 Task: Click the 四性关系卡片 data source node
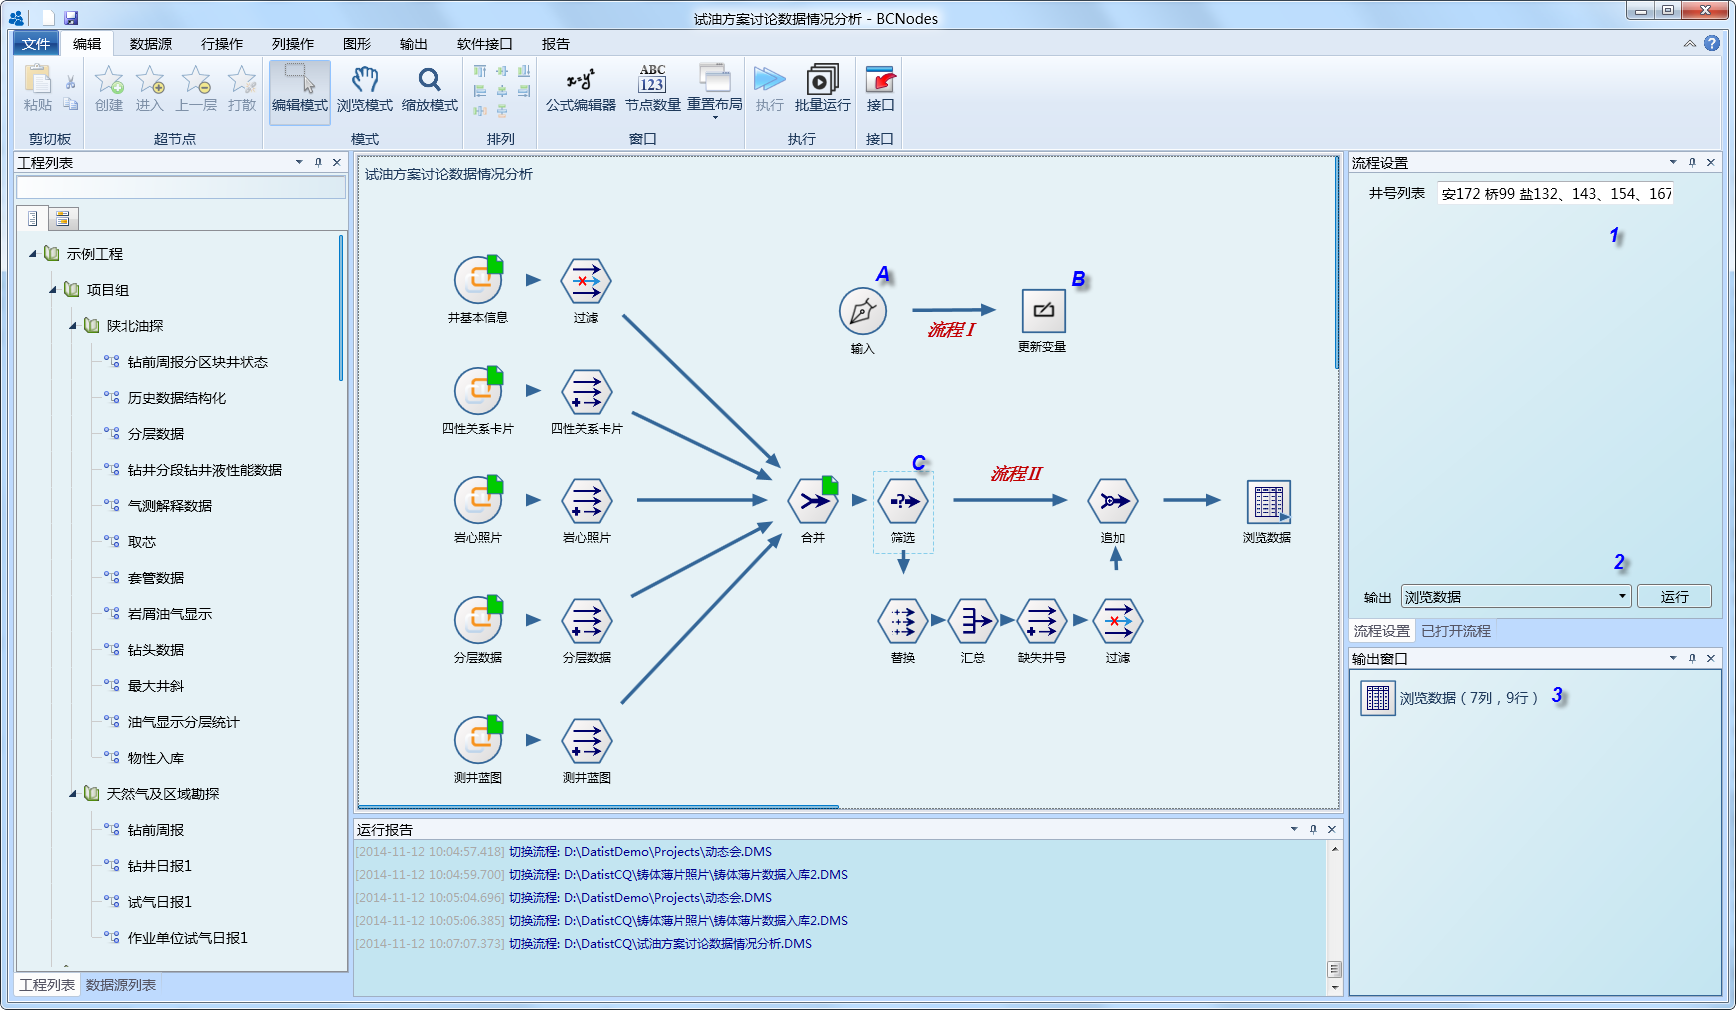coord(478,391)
